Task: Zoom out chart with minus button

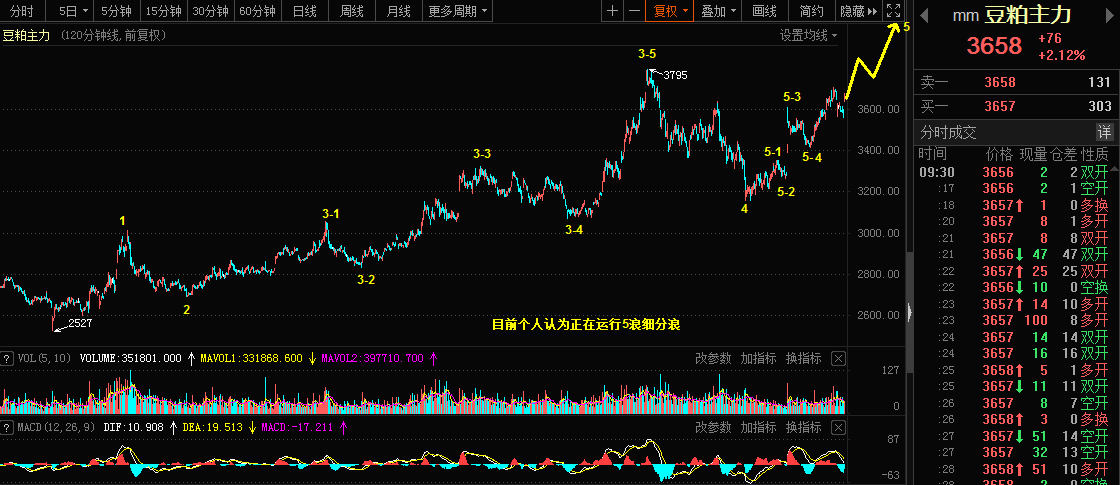Action: 634,11
